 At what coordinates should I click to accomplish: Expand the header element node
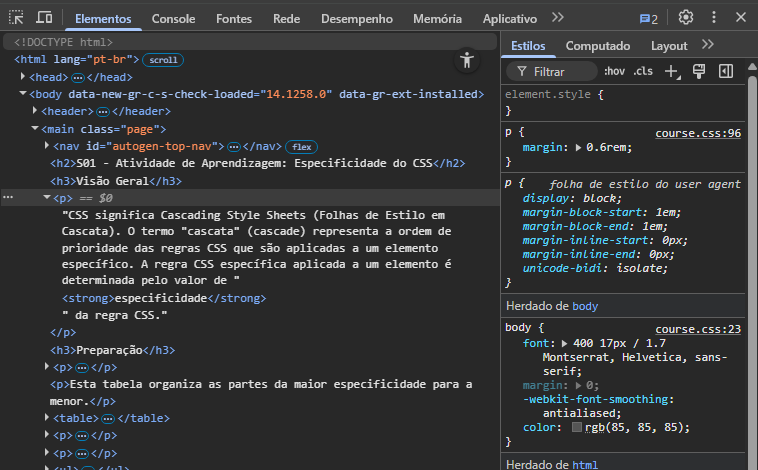(35, 111)
